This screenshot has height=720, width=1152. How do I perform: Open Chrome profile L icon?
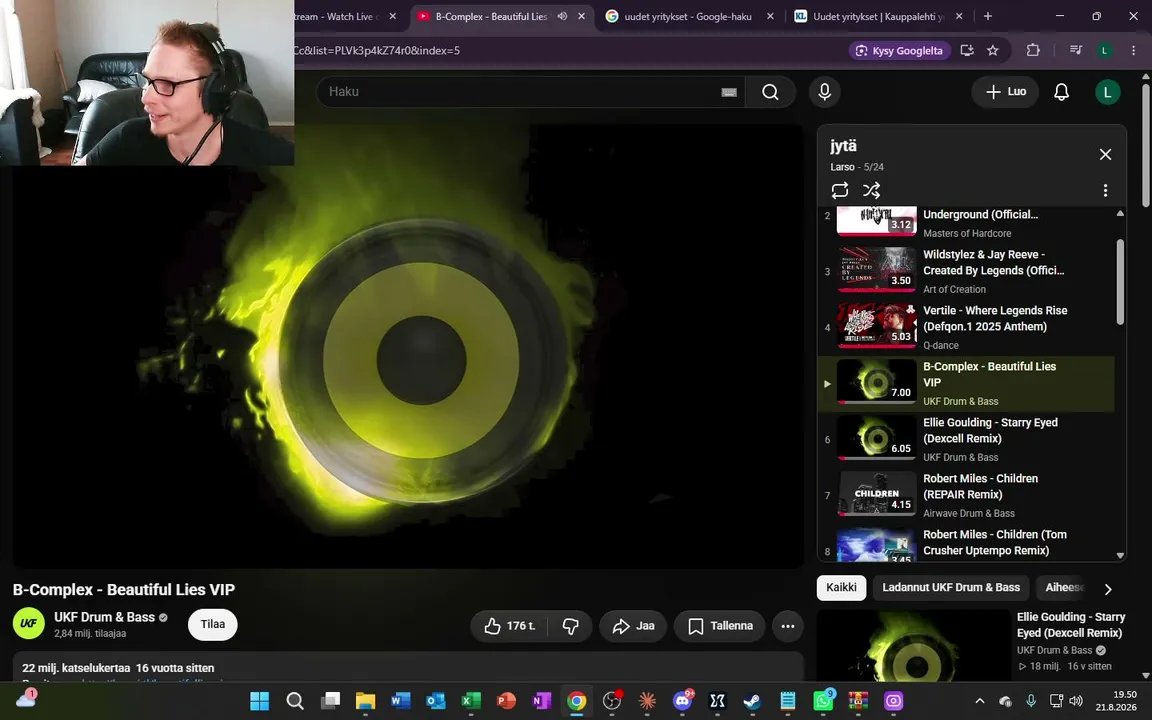[x=1104, y=50]
